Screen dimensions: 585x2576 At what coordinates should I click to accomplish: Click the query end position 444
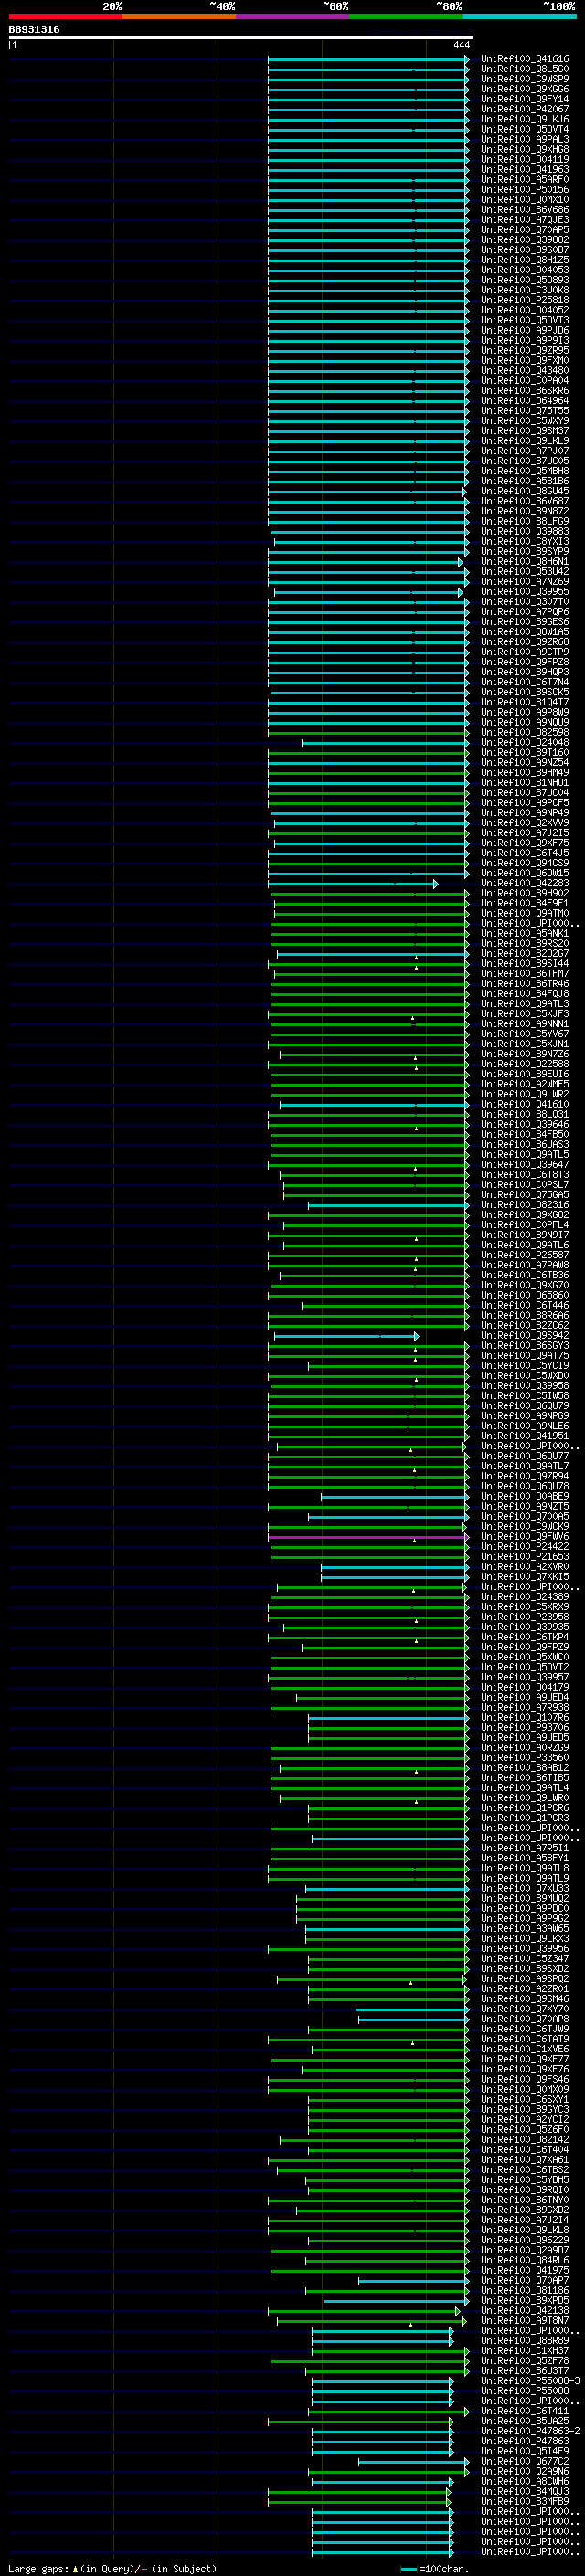point(461,45)
